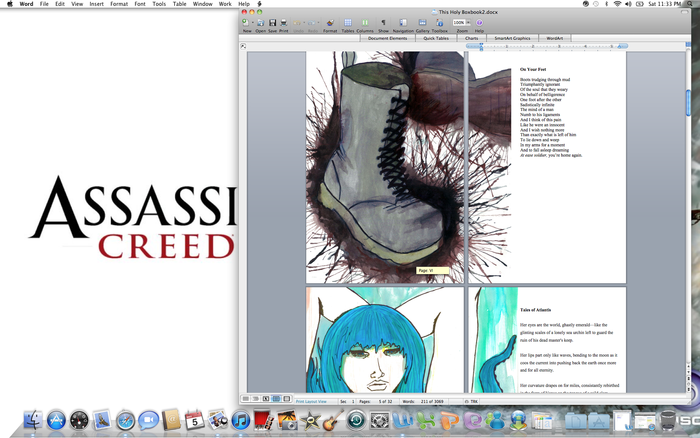Save the document with the Save icon
The height and width of the screenshot is (438, 700).
coord(272,22)
